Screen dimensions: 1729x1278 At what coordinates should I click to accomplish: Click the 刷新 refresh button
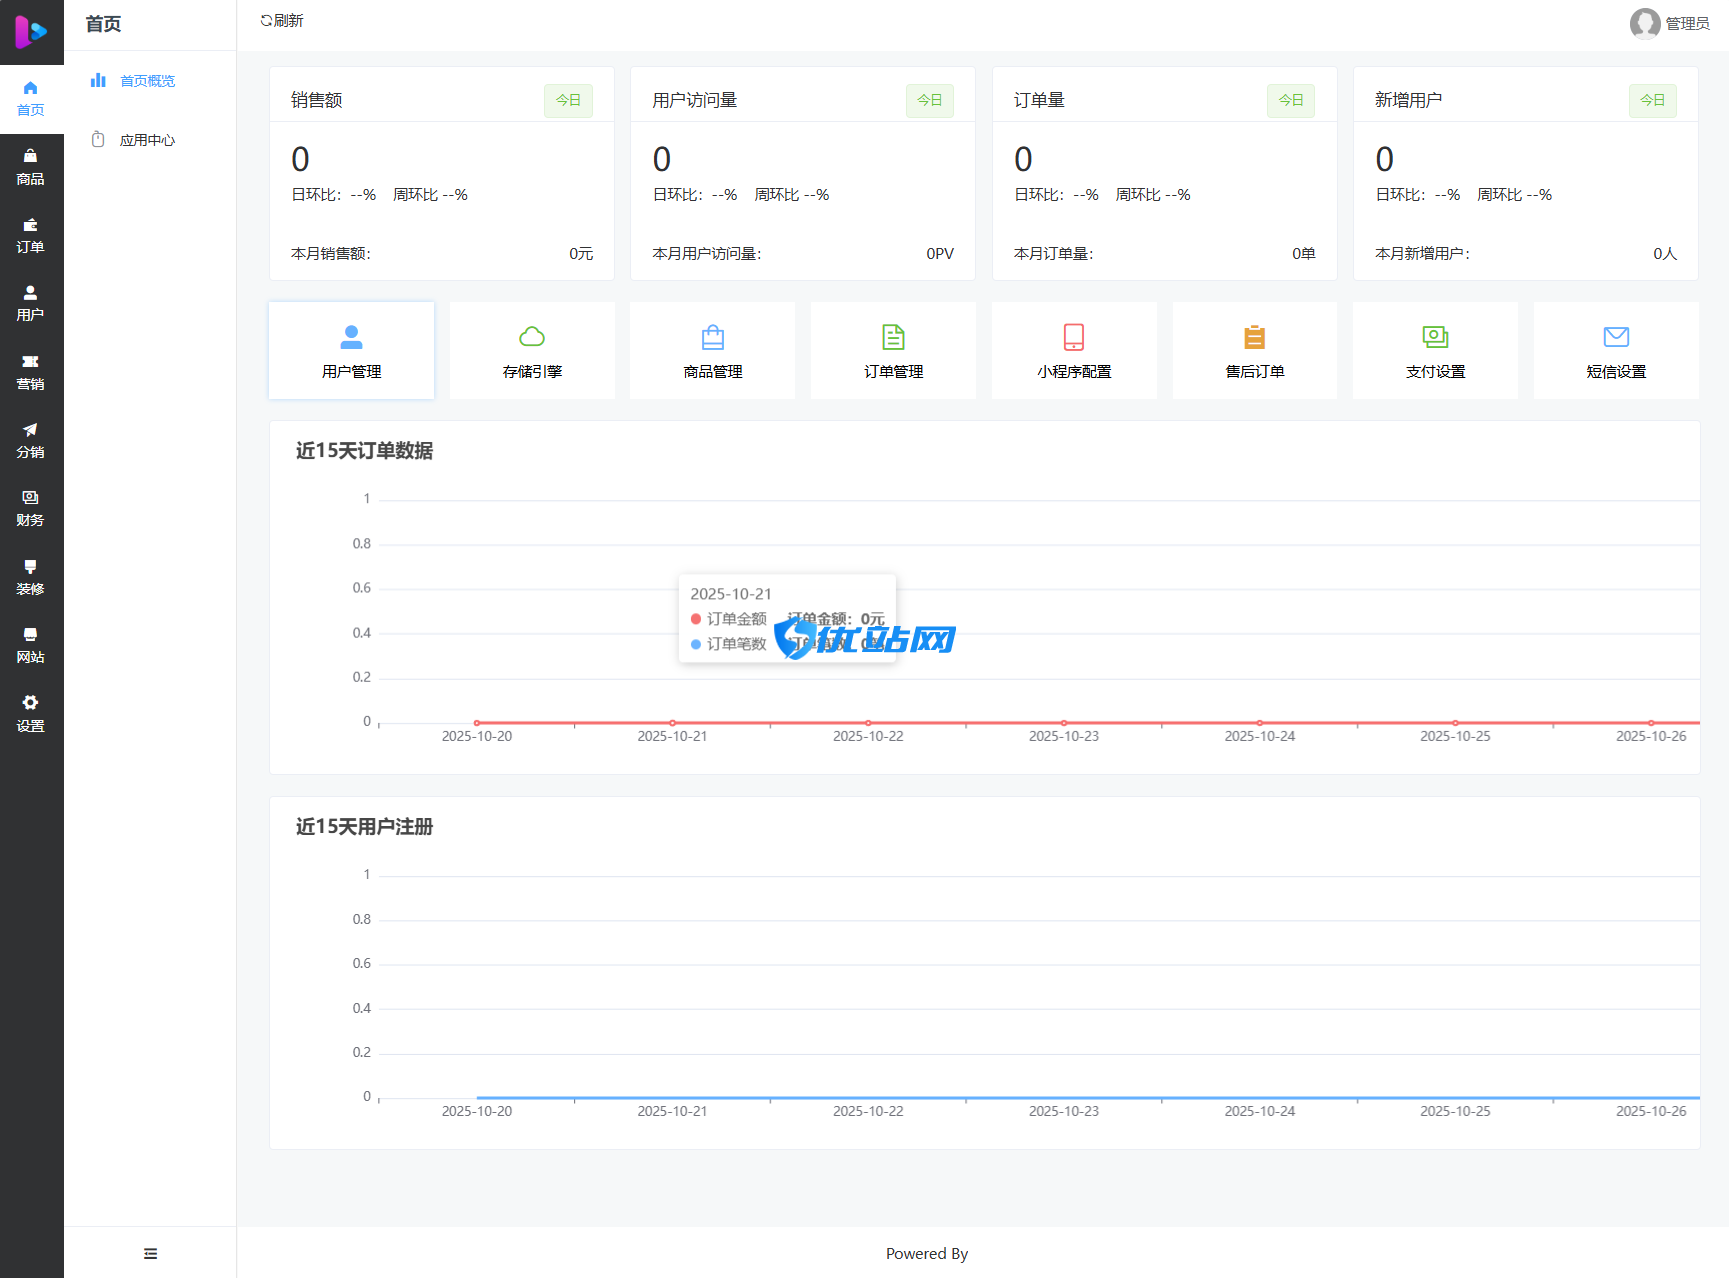[x=281, y=20]
